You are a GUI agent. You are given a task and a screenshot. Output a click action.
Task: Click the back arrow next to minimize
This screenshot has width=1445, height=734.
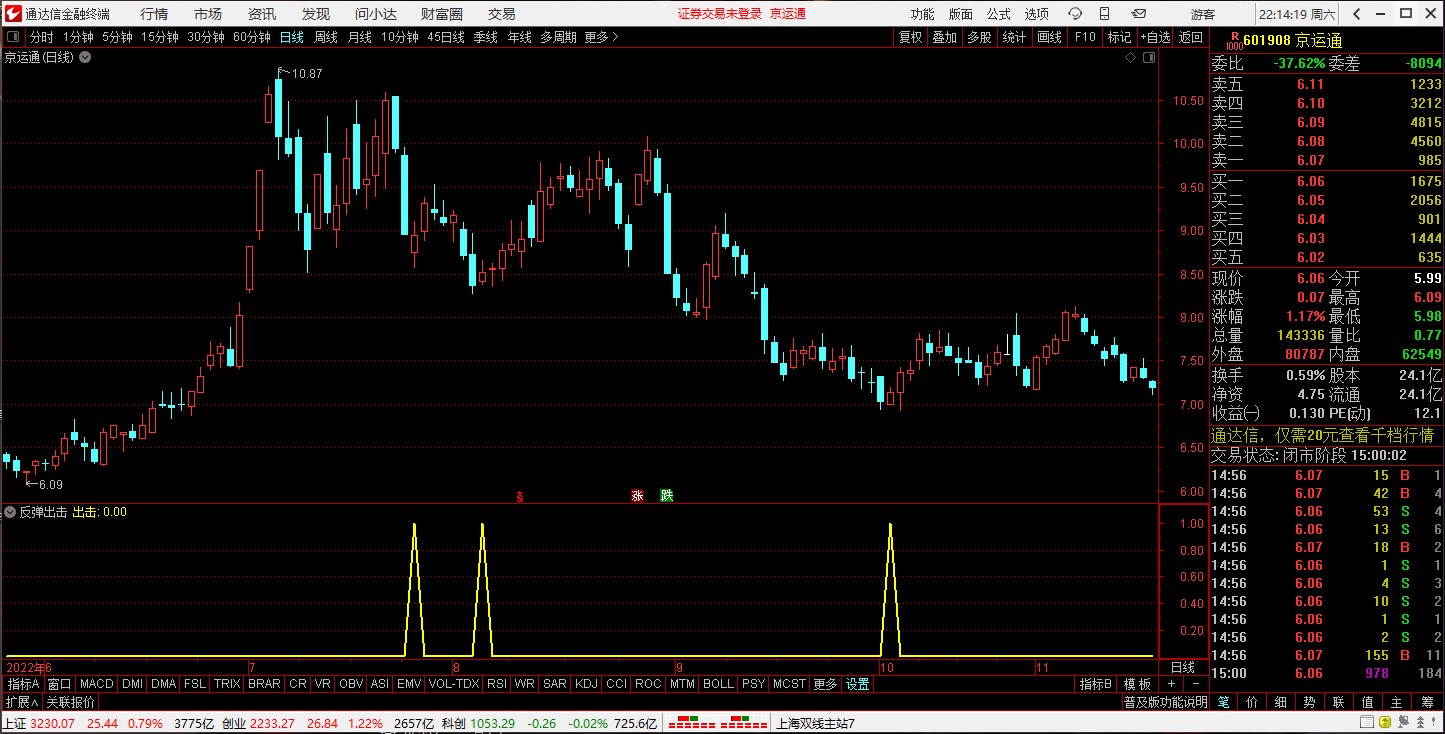(x=1356, y=14)
